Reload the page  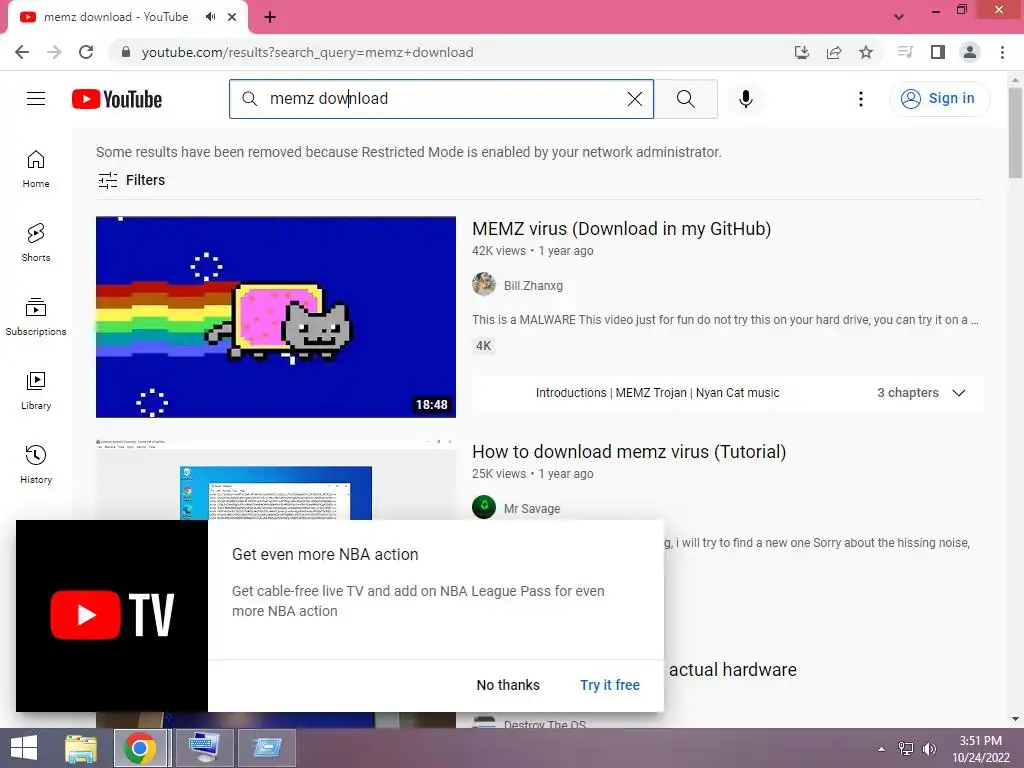pyautogui.click(x=86, y=52)
